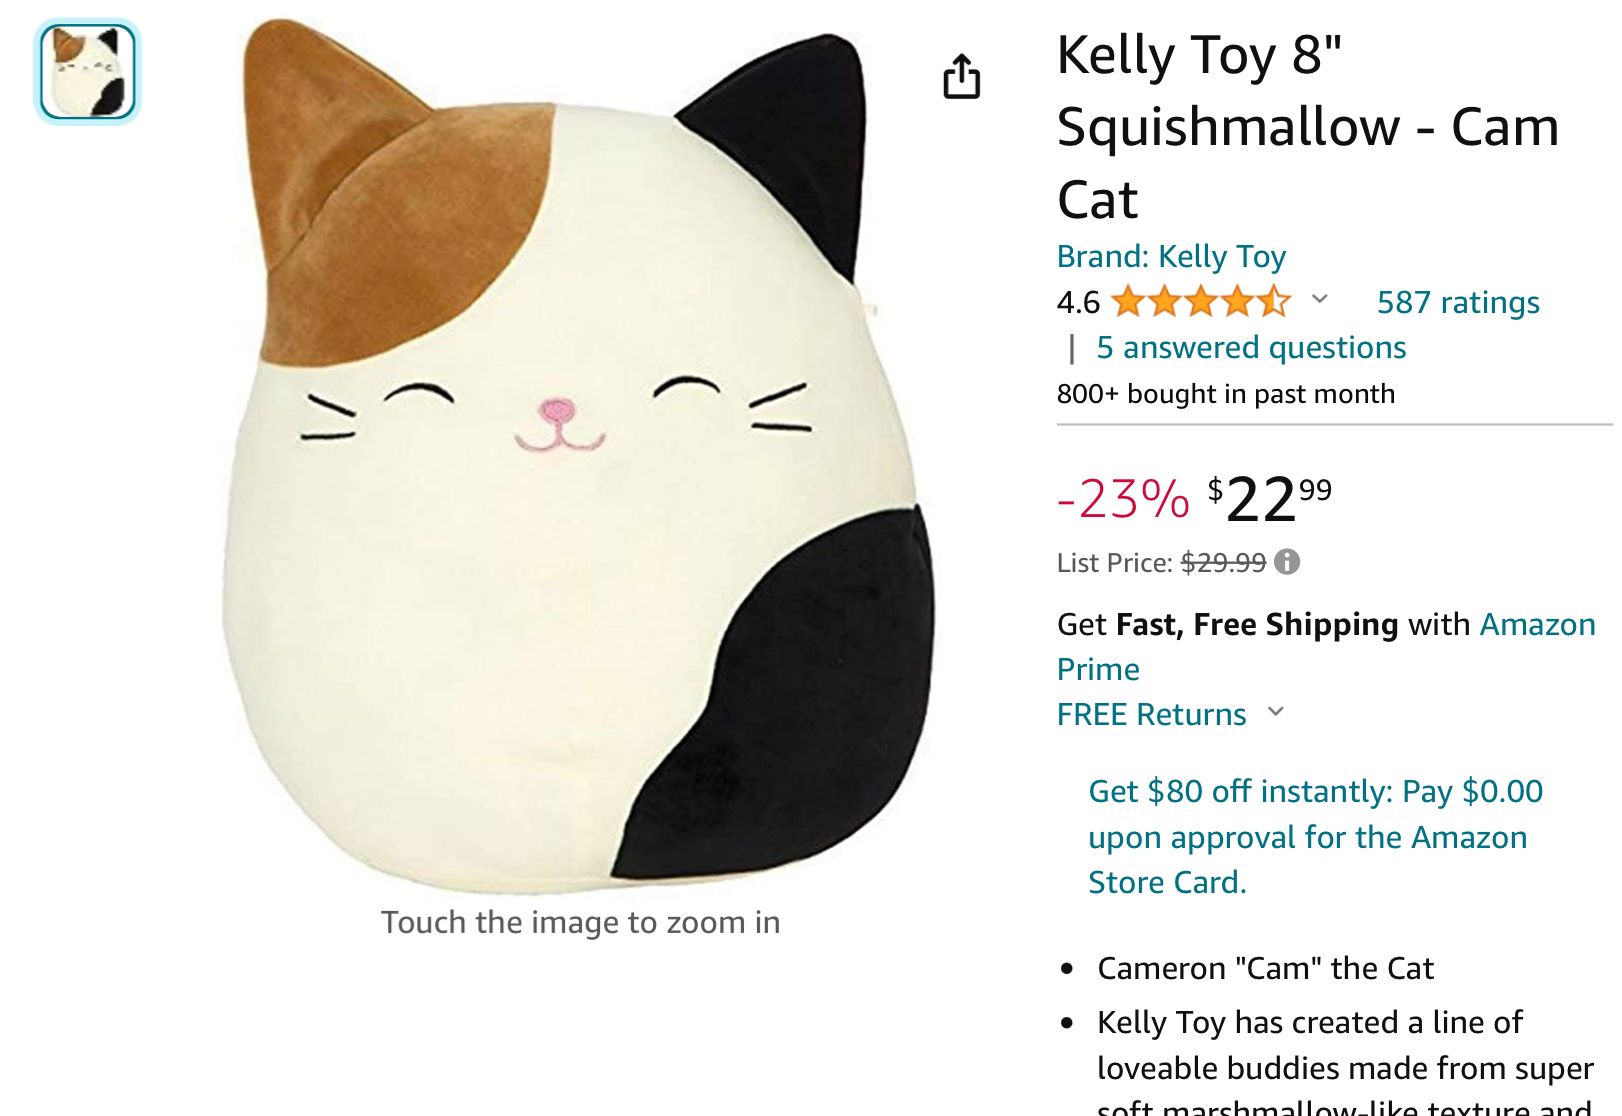Click the main product image to zoom
Viewport: 1622px width, 1116px height.
560,470
